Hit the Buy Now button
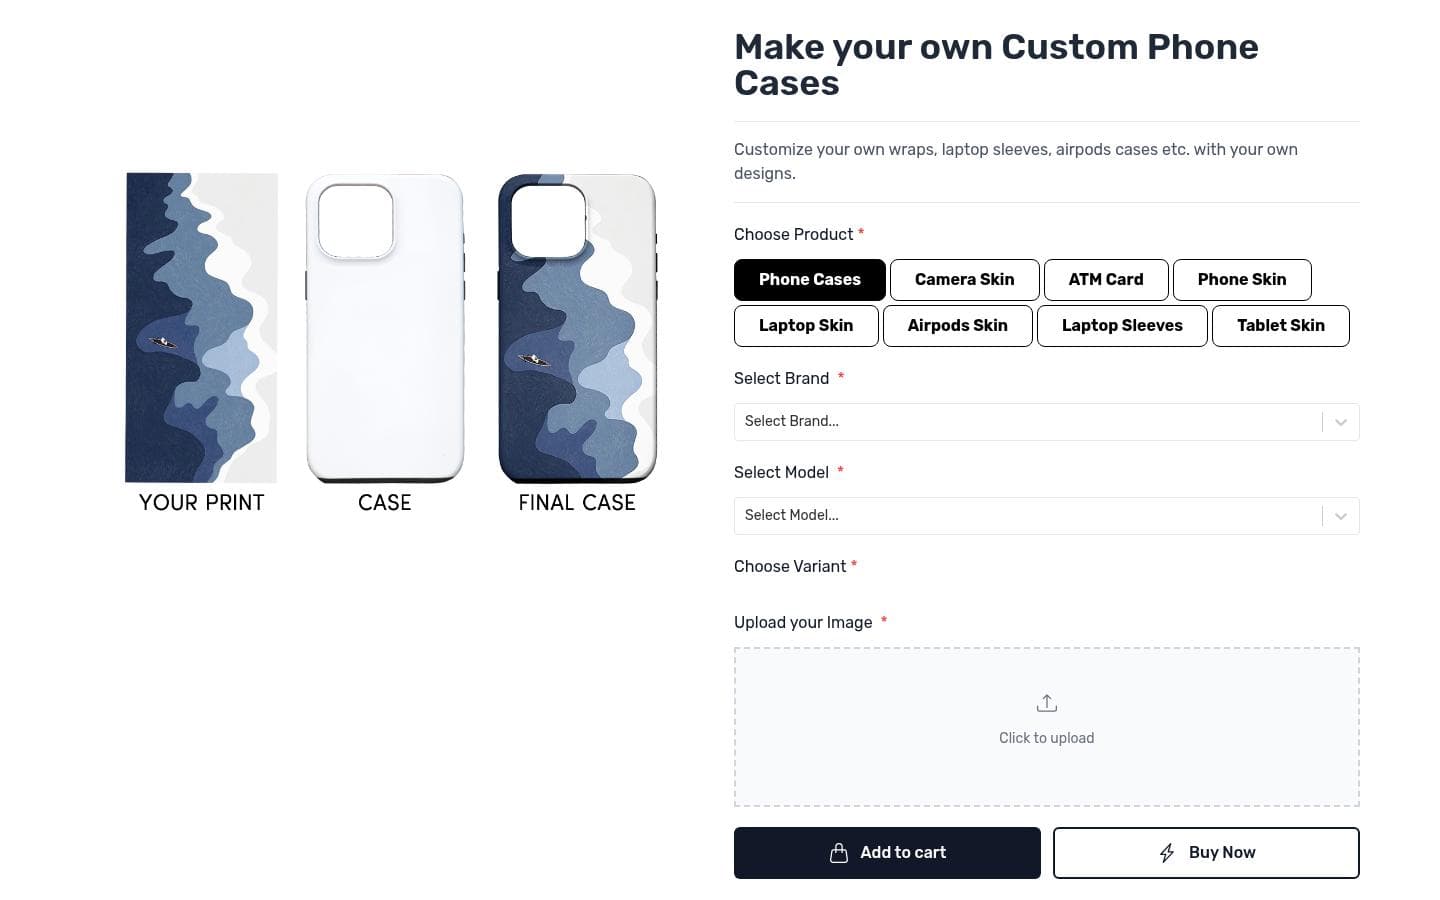 point(1205,853)
